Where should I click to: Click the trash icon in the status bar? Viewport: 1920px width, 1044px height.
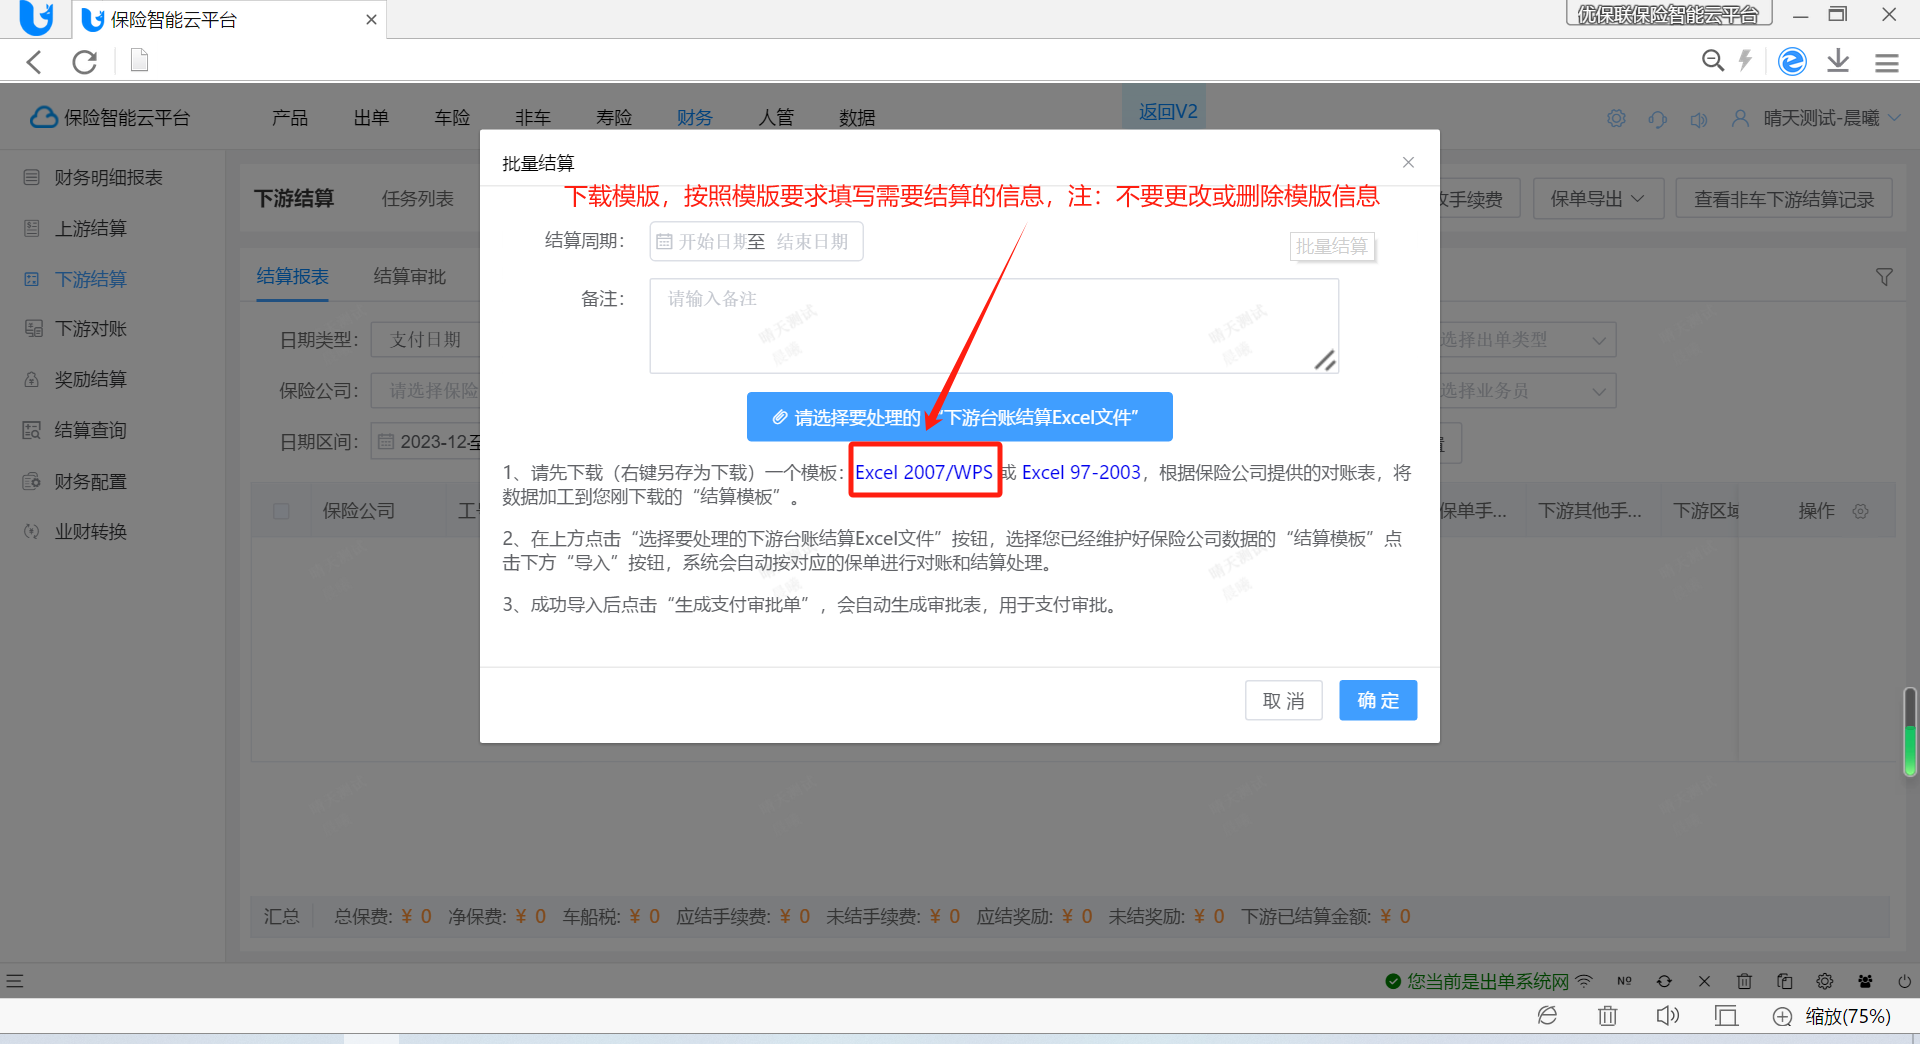[x=1744, y=981]
